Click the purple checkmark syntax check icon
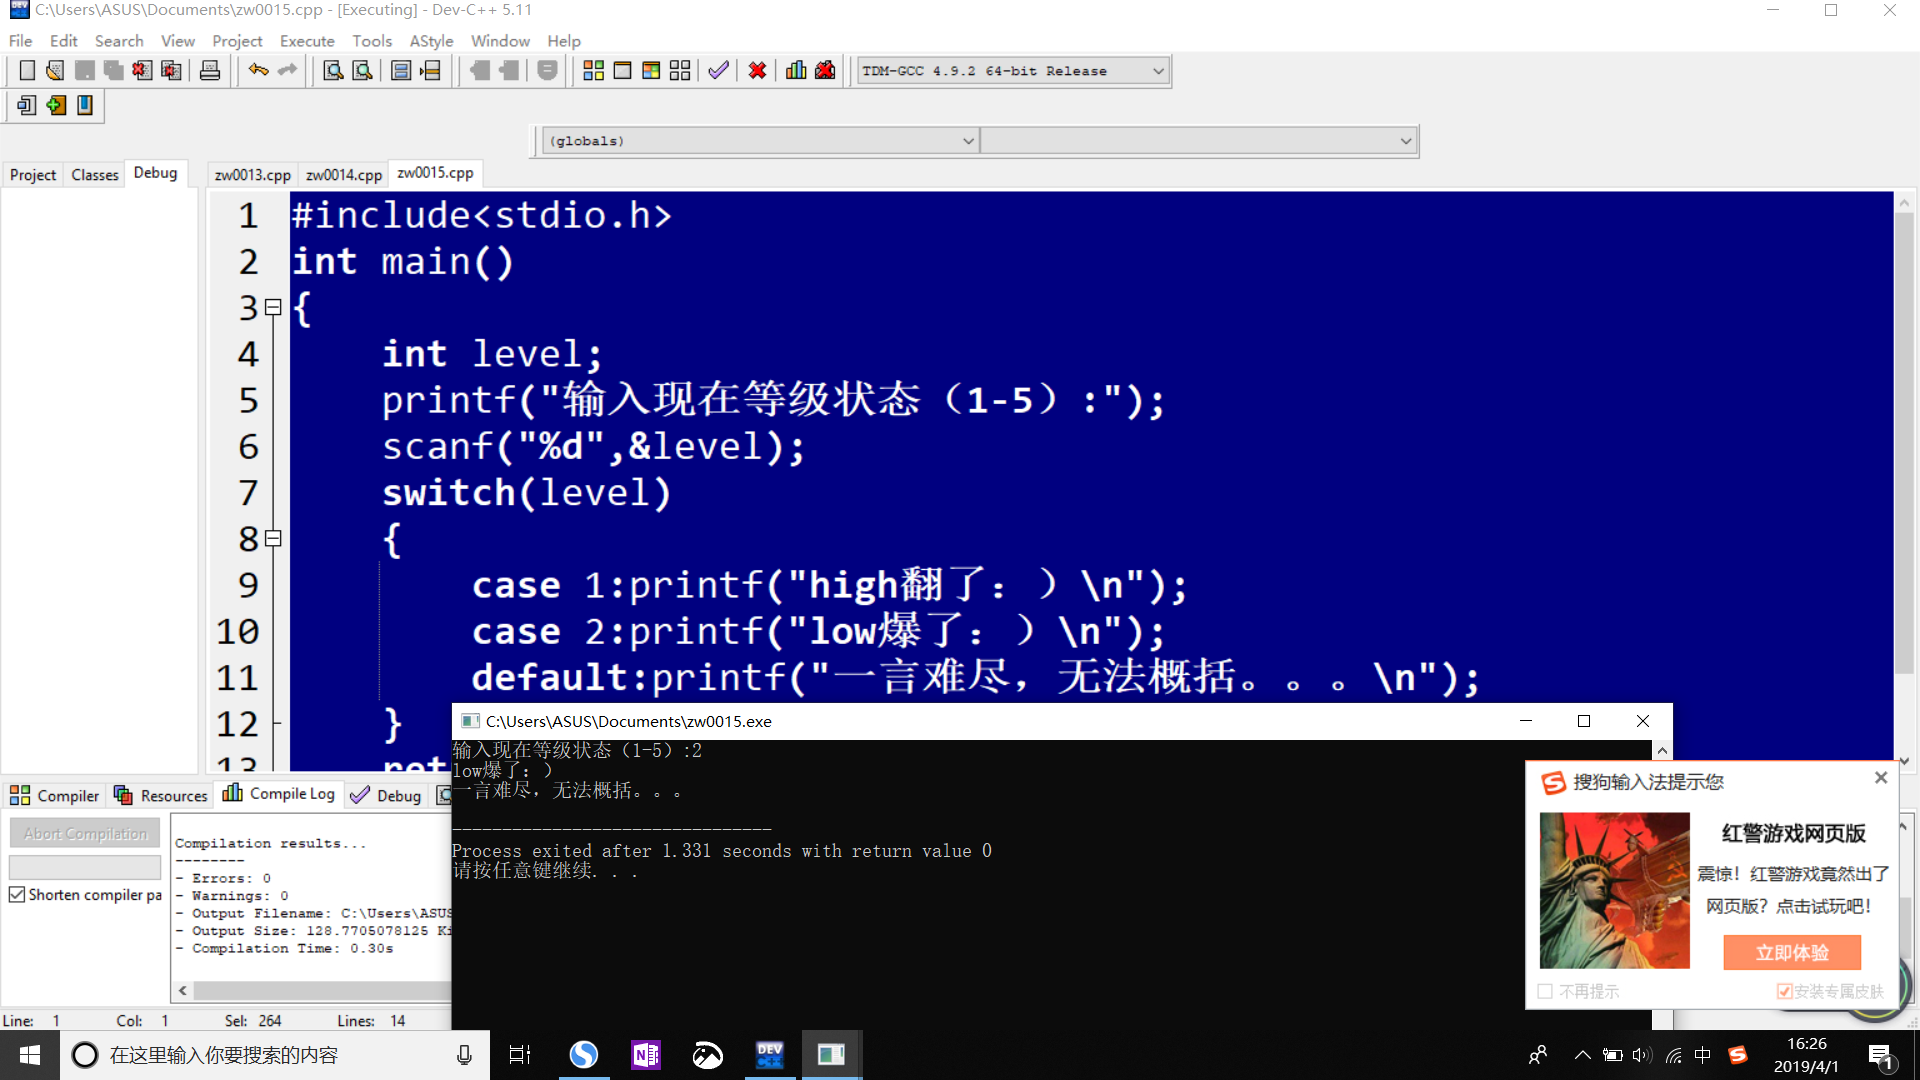1920x1080 pixels. click(x=718, y=71)
